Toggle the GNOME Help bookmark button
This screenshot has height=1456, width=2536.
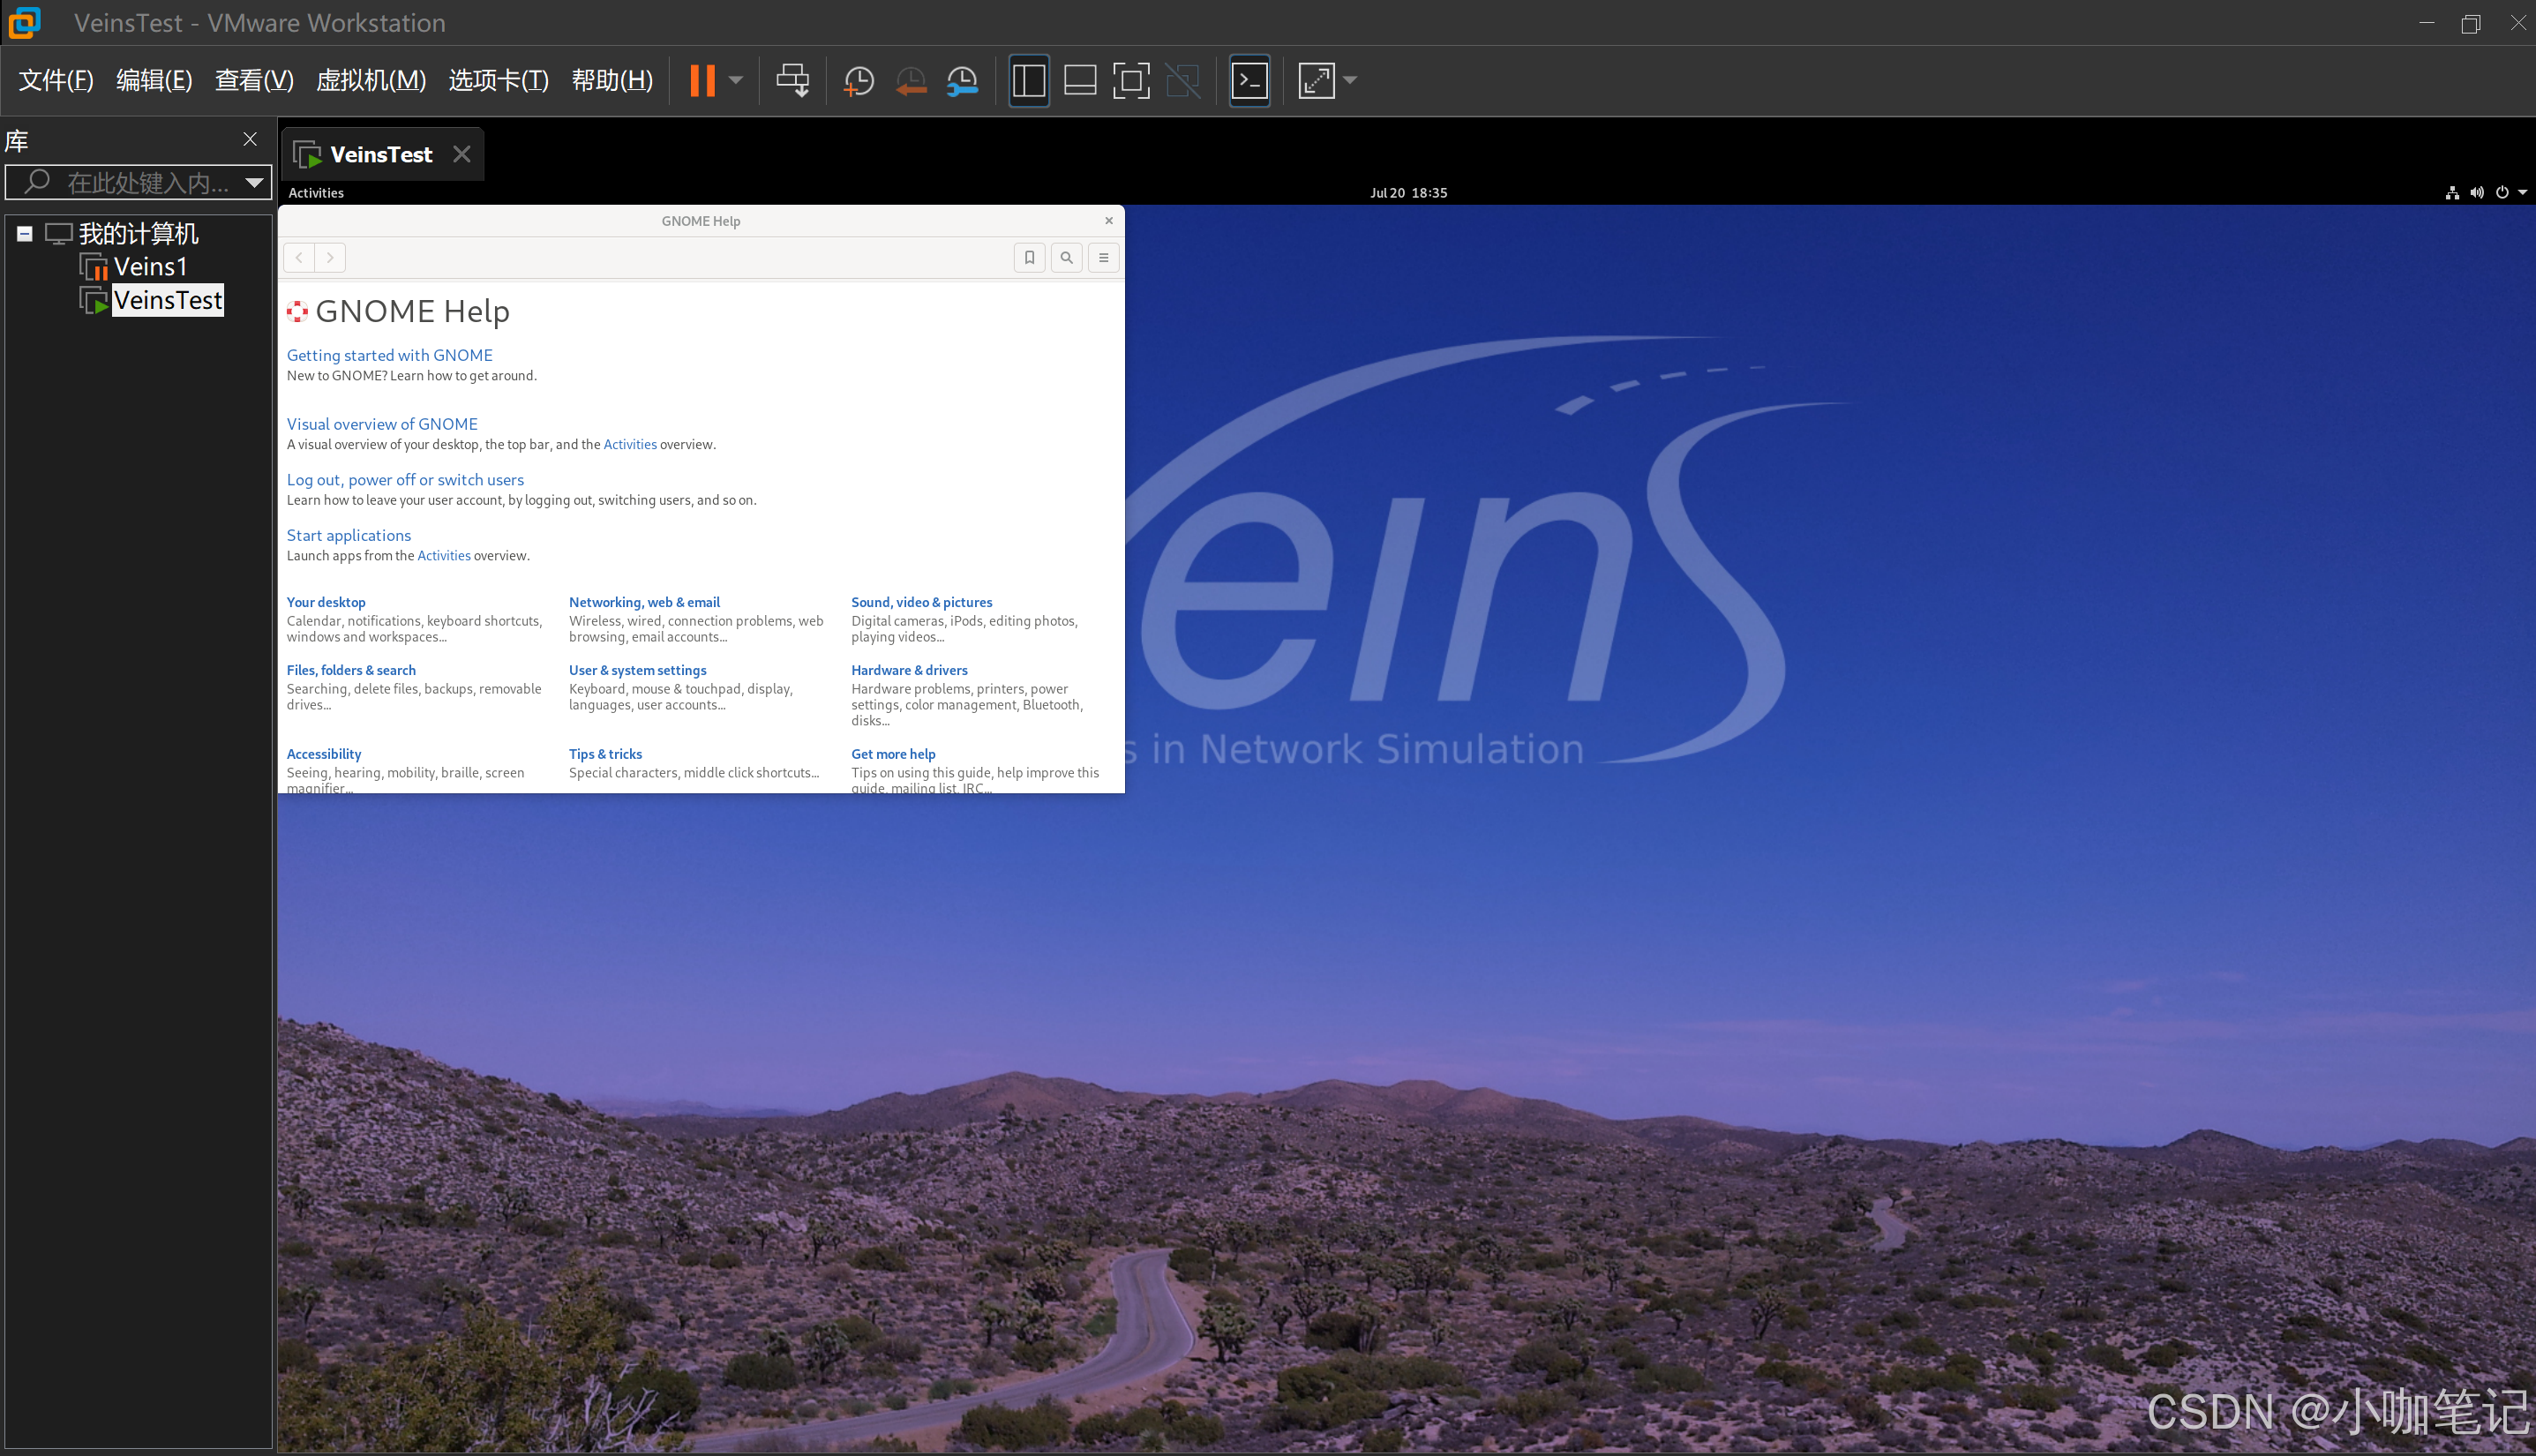1032,256
